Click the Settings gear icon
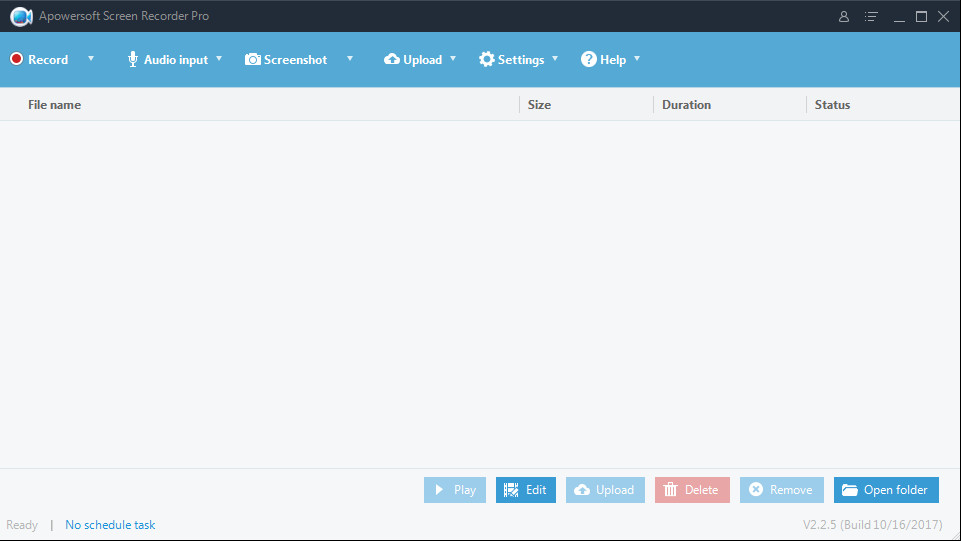The width and height of the screenshot is (961, 541). [x=487, y=59]
